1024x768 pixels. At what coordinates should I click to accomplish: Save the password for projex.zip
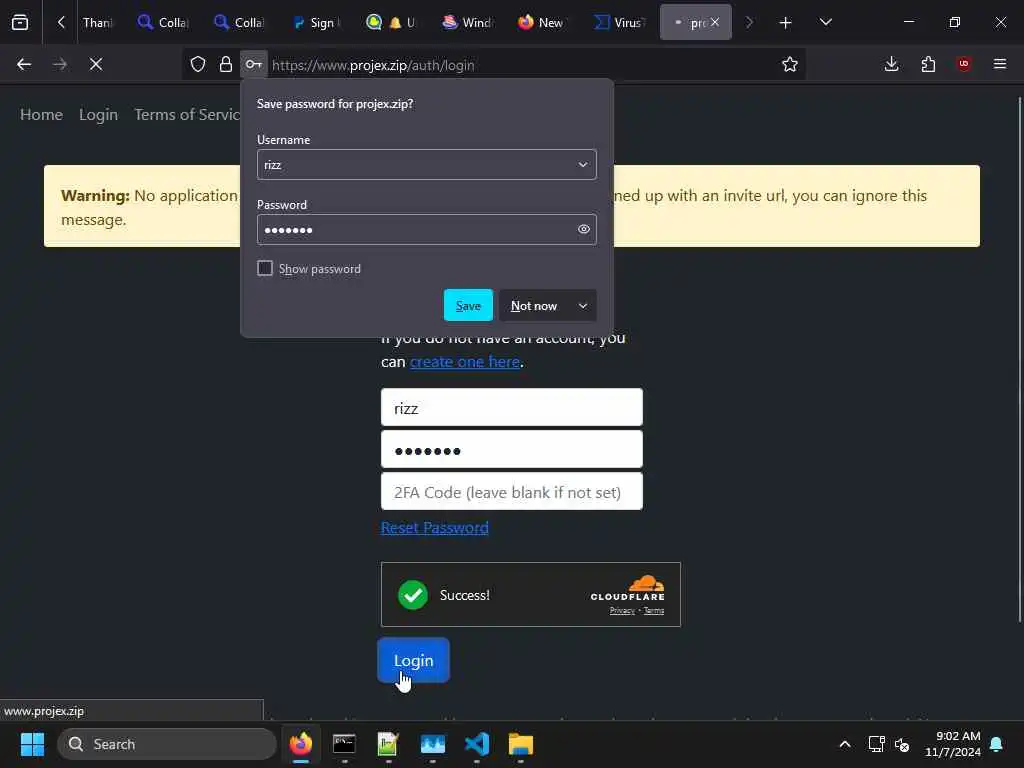468,306
